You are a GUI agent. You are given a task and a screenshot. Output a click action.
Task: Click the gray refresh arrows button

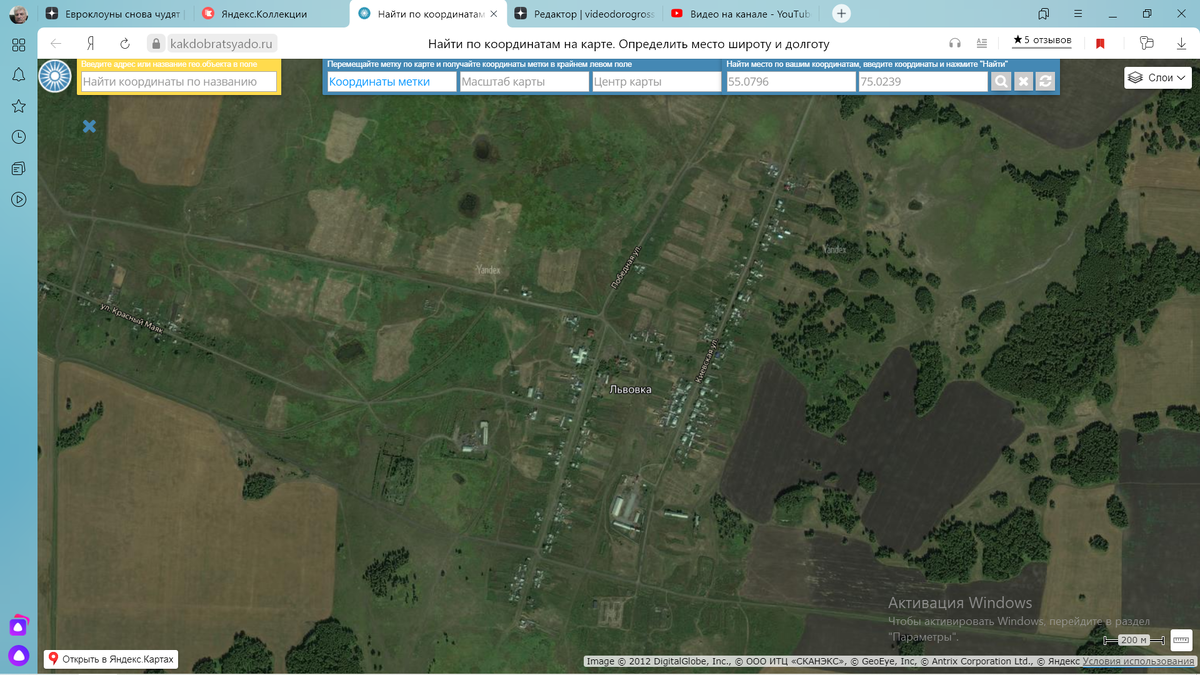pyautogui.click(x=1045, y=82)
